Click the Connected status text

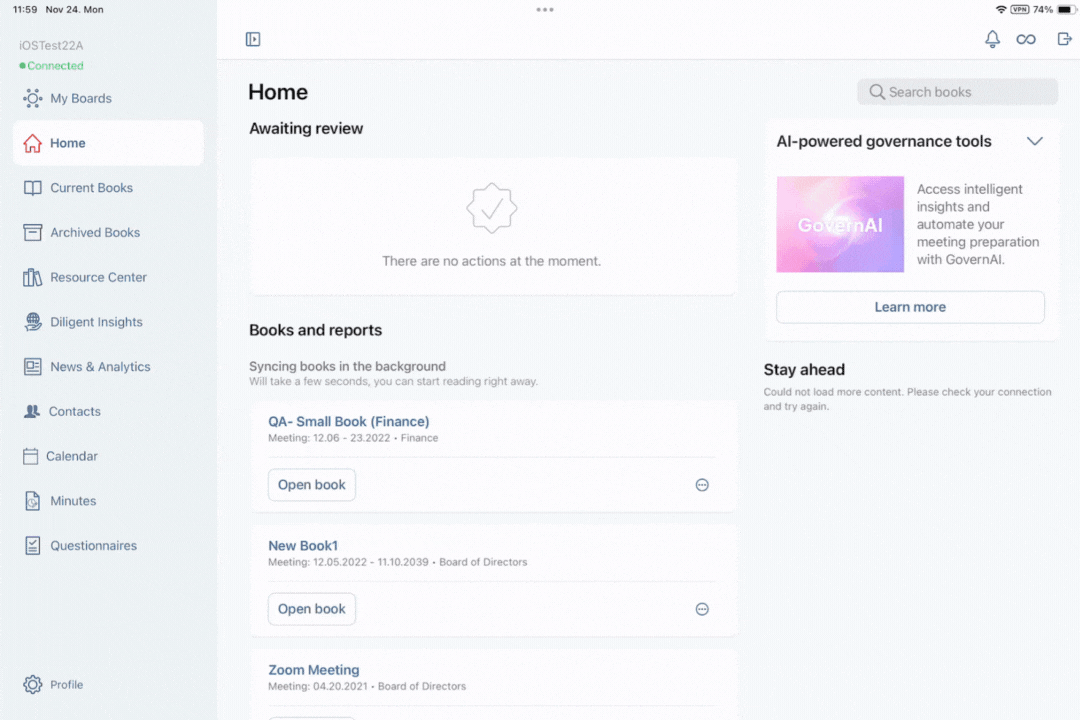point(55,66)
